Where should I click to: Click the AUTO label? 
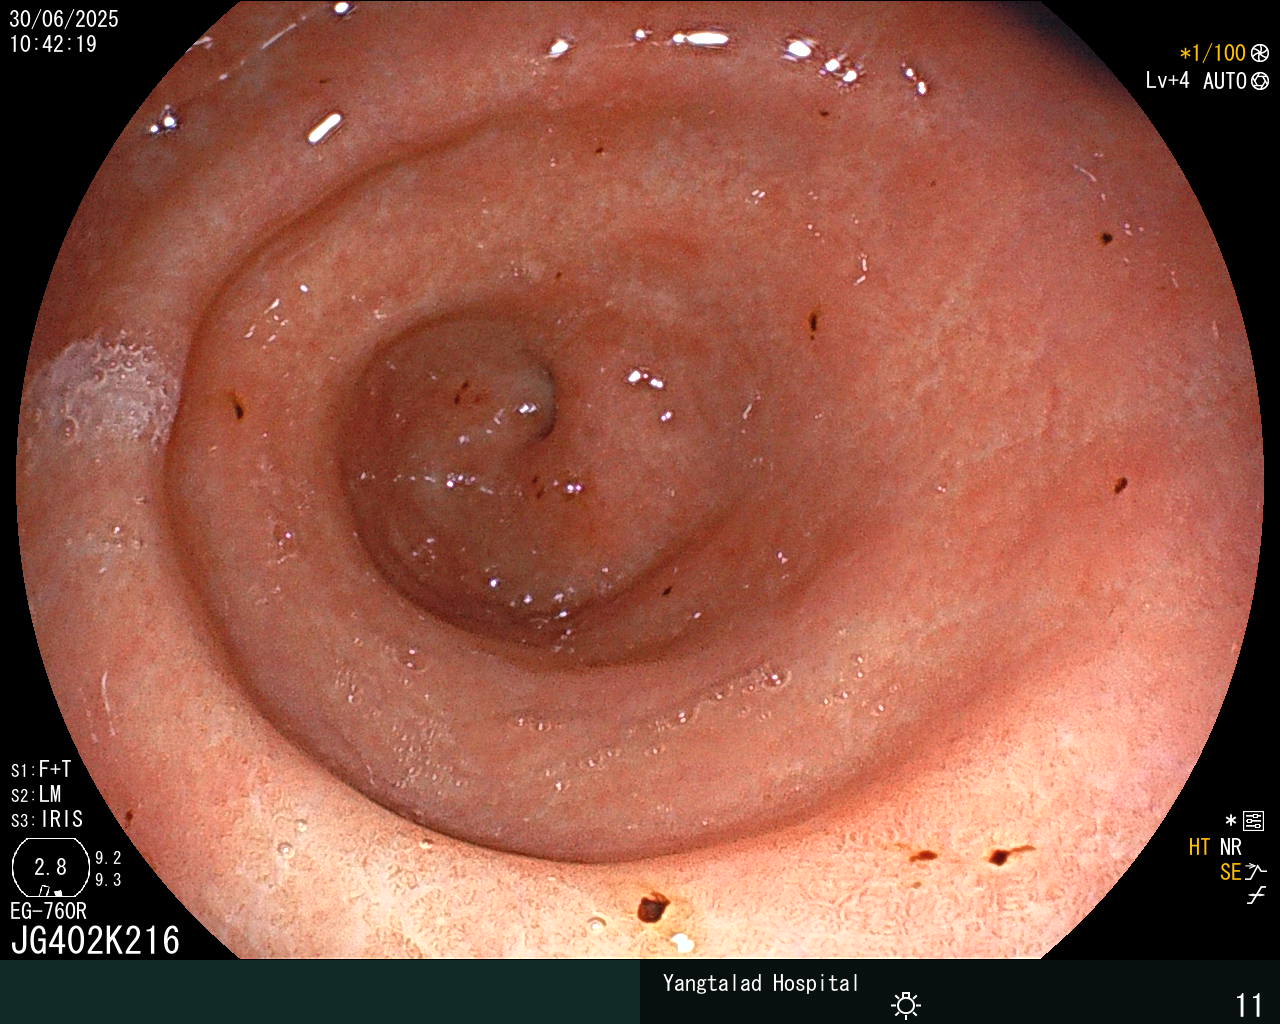(1225, 81)
